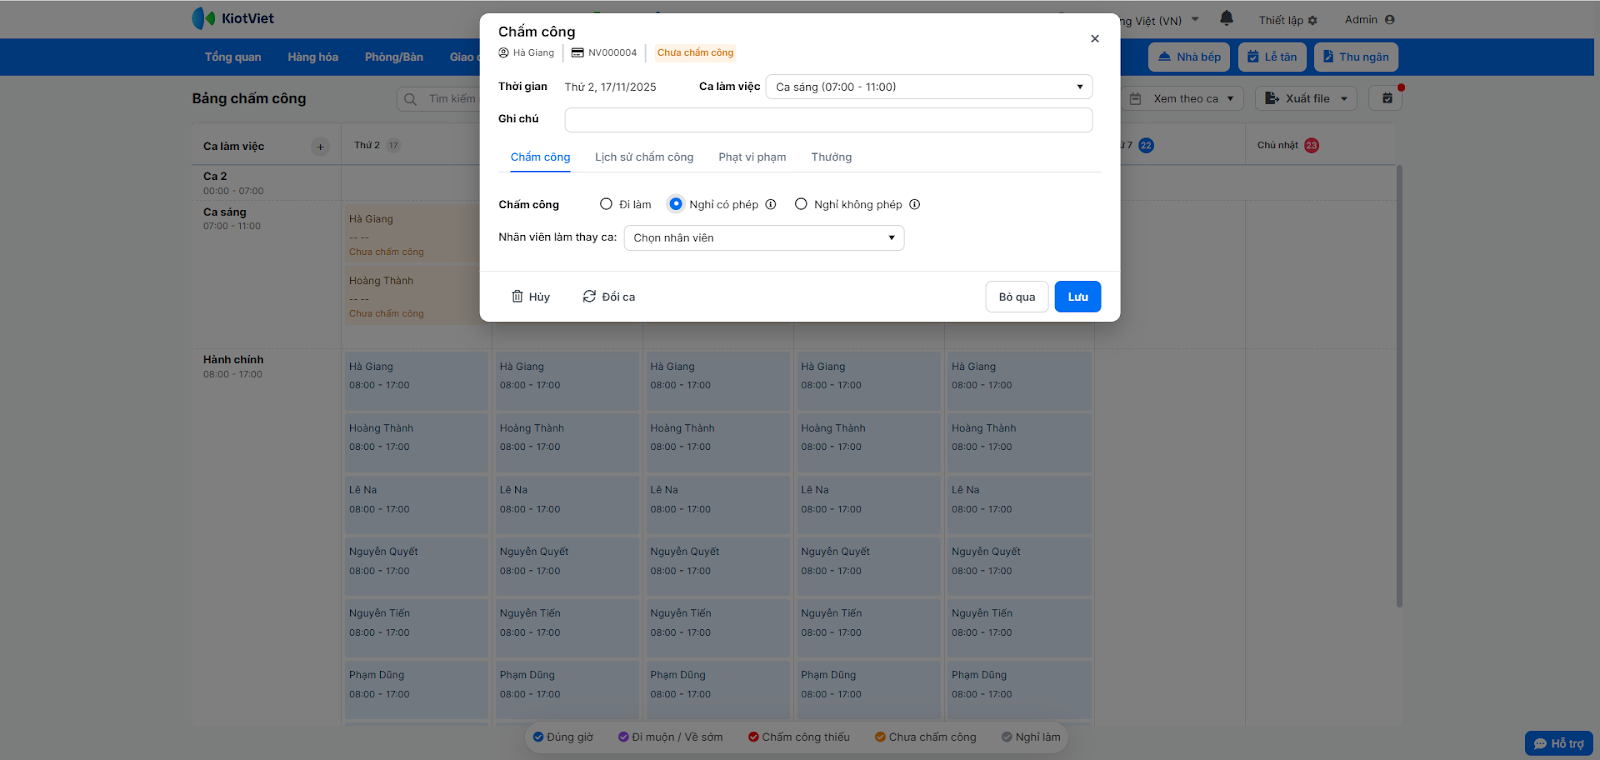Open the Tổng quan menu
This screenshot has width=1600, height=760.
click(233, 57)
